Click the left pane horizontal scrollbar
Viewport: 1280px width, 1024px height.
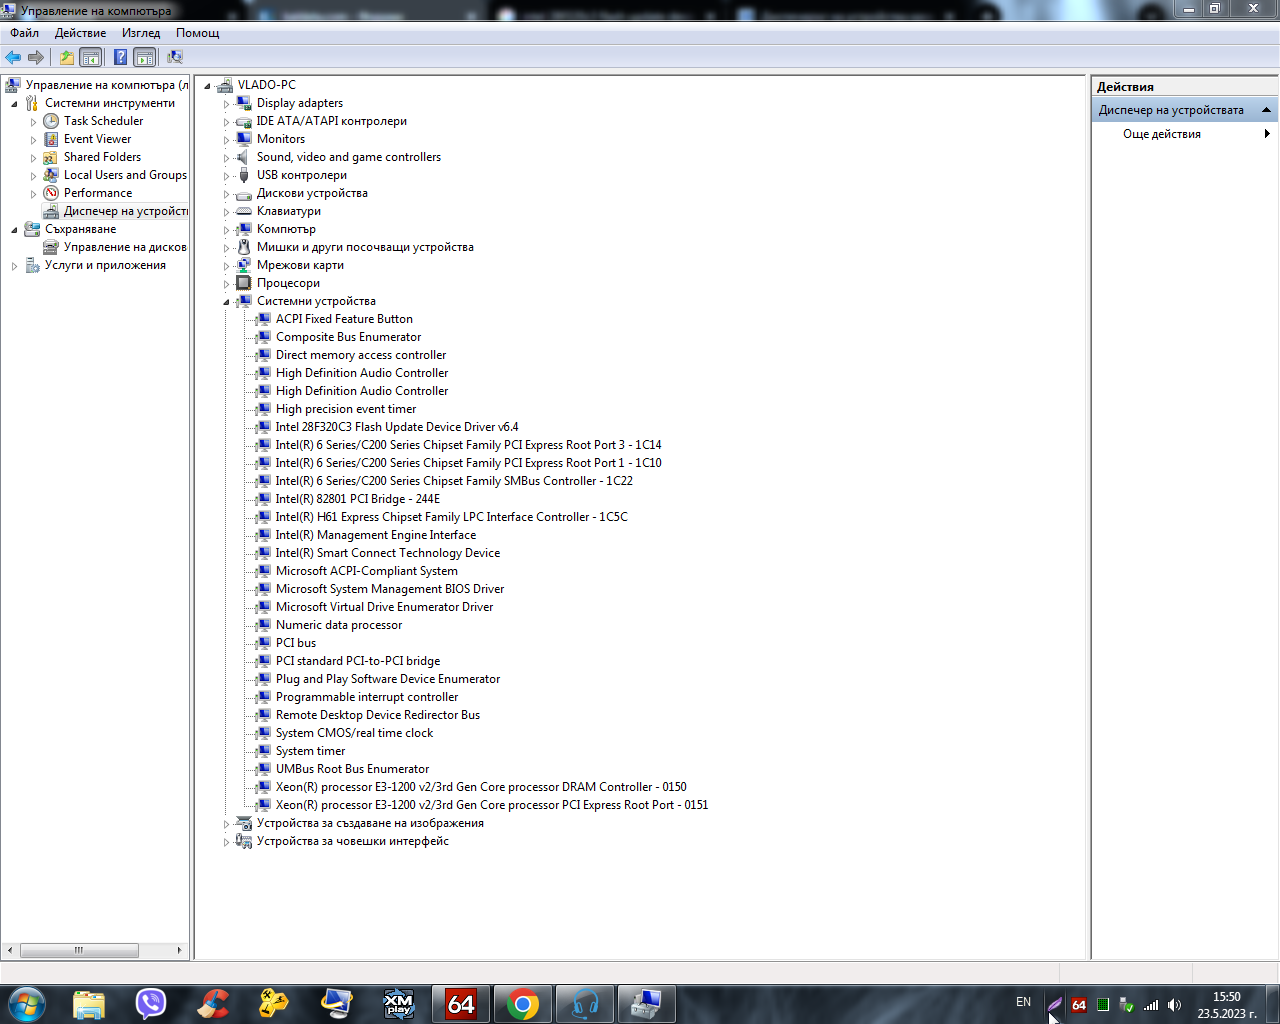click(x=95, y=950)
